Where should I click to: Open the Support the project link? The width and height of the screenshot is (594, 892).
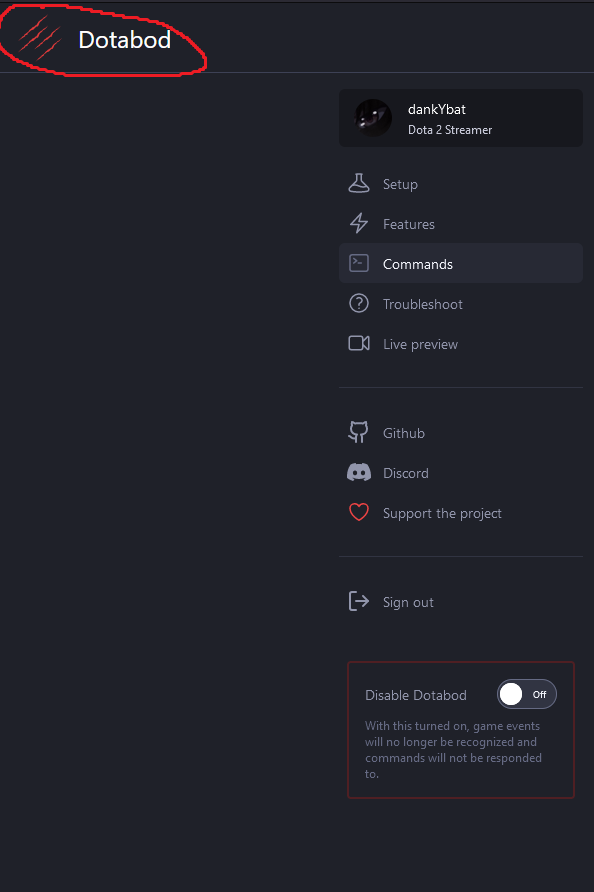tap(441, 512)
